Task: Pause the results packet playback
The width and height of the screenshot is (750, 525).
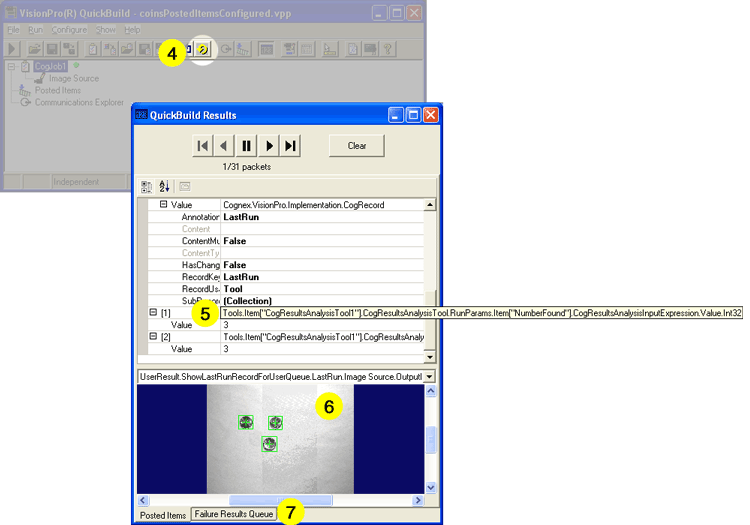Action: [246, 145]
